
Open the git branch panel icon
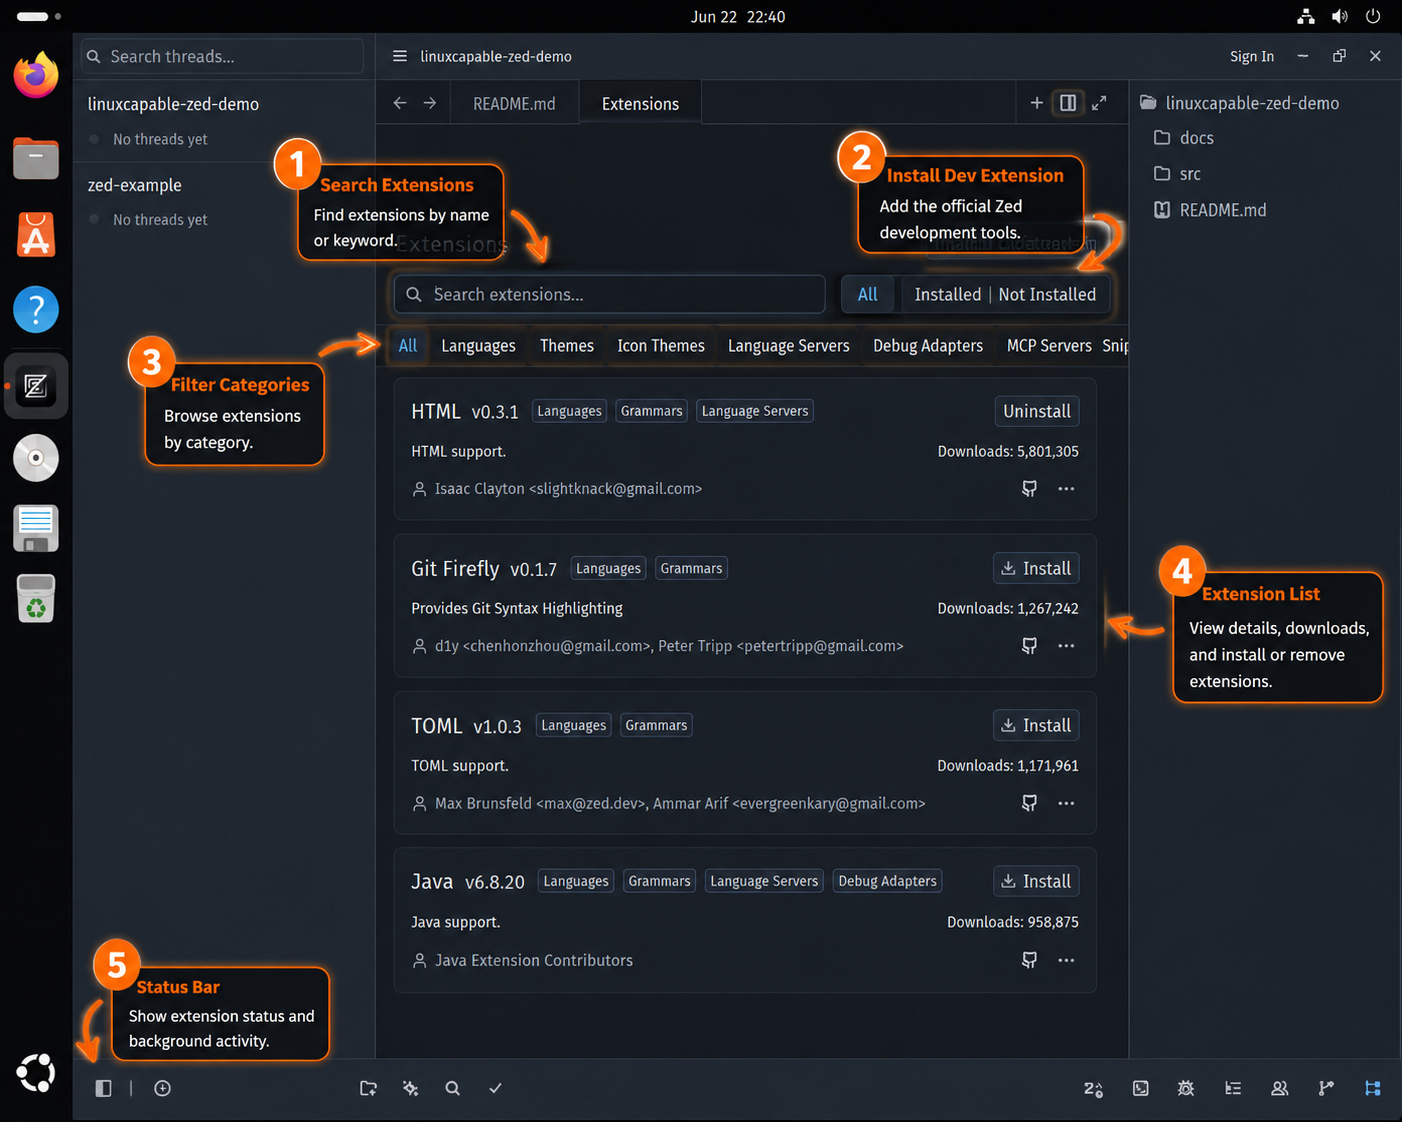coord(1326,1088)
